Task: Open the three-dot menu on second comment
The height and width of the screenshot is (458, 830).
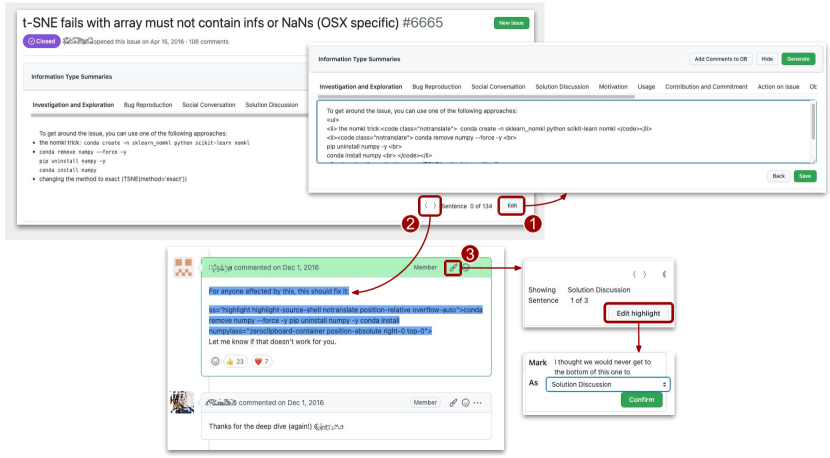Action: click(477, 402)
